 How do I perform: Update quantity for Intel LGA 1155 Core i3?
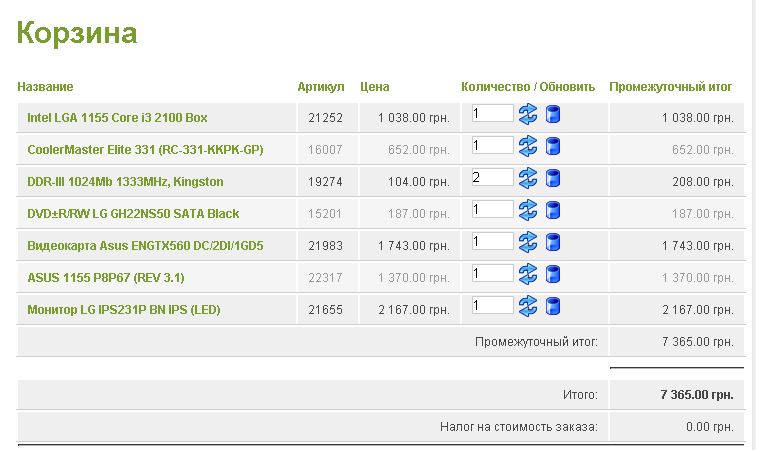[x=527, y=115]
